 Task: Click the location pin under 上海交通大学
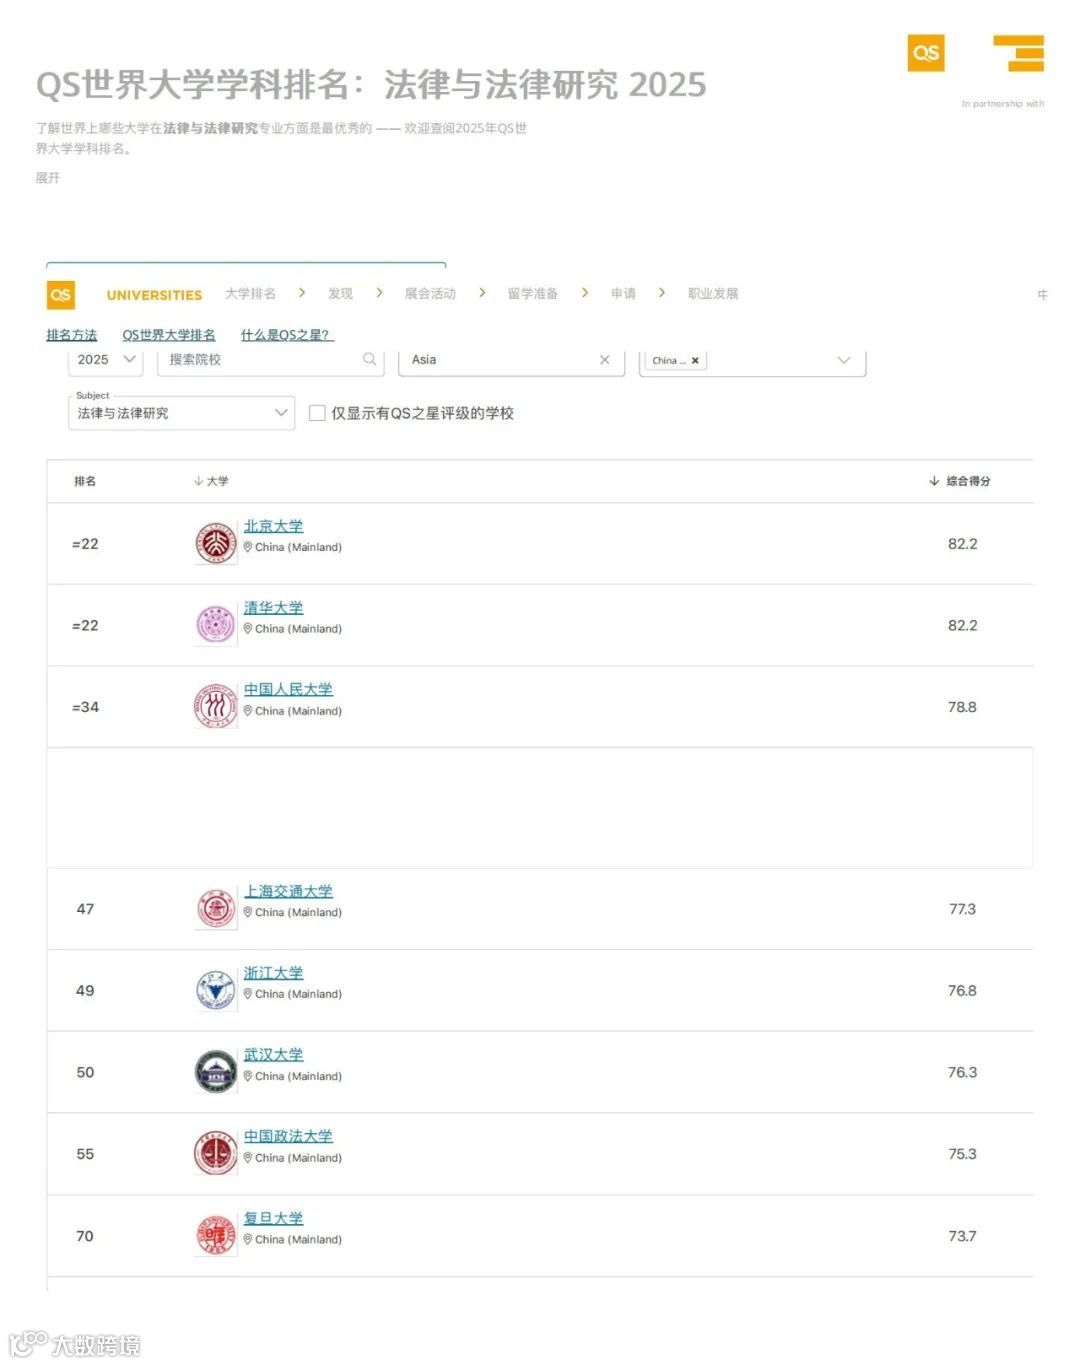click(x=248, y=912)
